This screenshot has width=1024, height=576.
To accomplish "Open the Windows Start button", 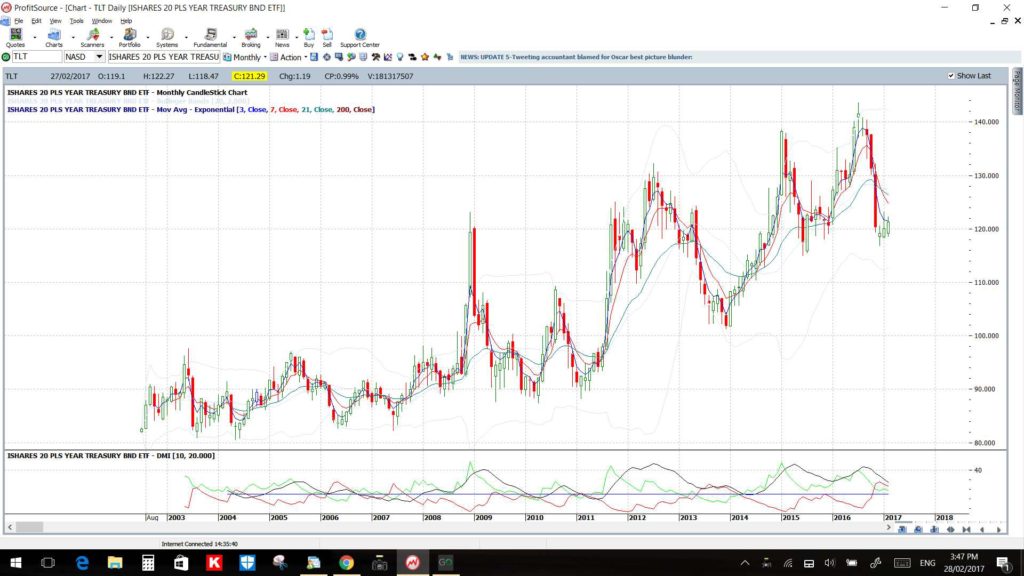I will [15, 563].
